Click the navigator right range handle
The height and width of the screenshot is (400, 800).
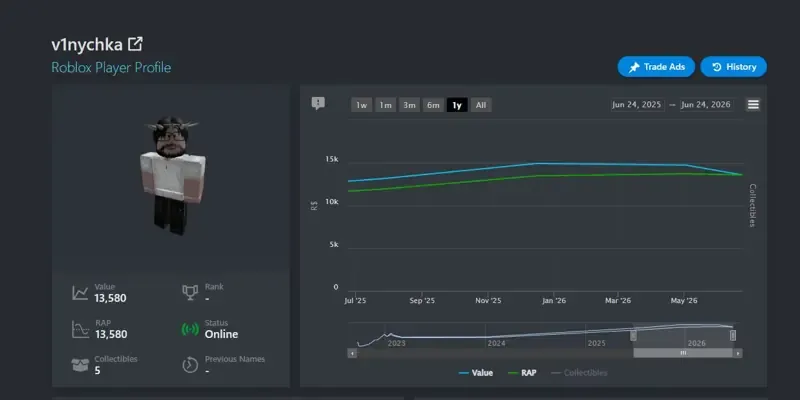(x=733, y=335)
